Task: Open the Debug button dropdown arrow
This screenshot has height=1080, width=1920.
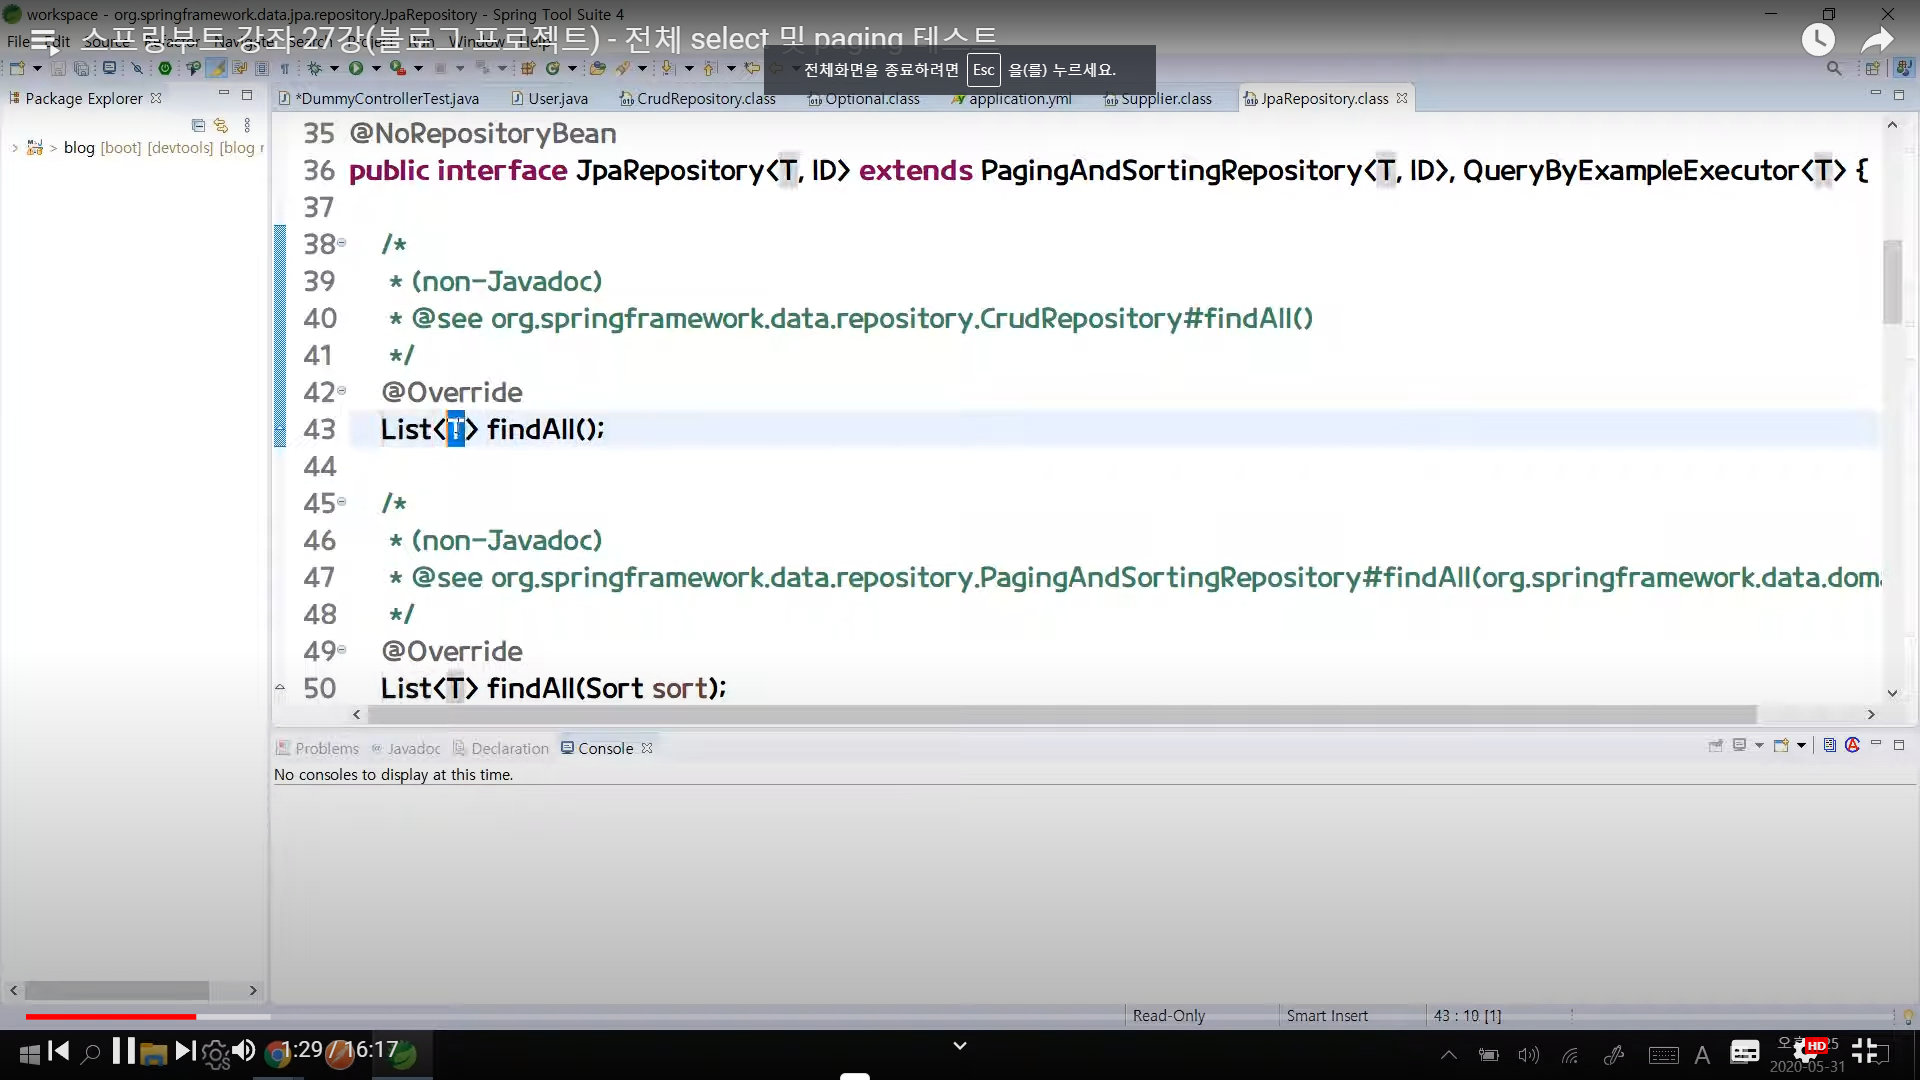Action: 334,68
